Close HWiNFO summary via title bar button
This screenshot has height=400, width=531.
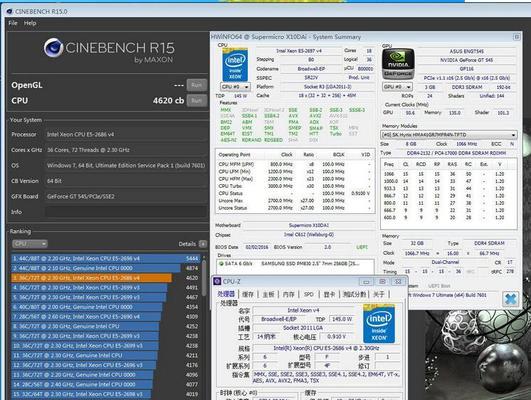[x=516, y=37]
